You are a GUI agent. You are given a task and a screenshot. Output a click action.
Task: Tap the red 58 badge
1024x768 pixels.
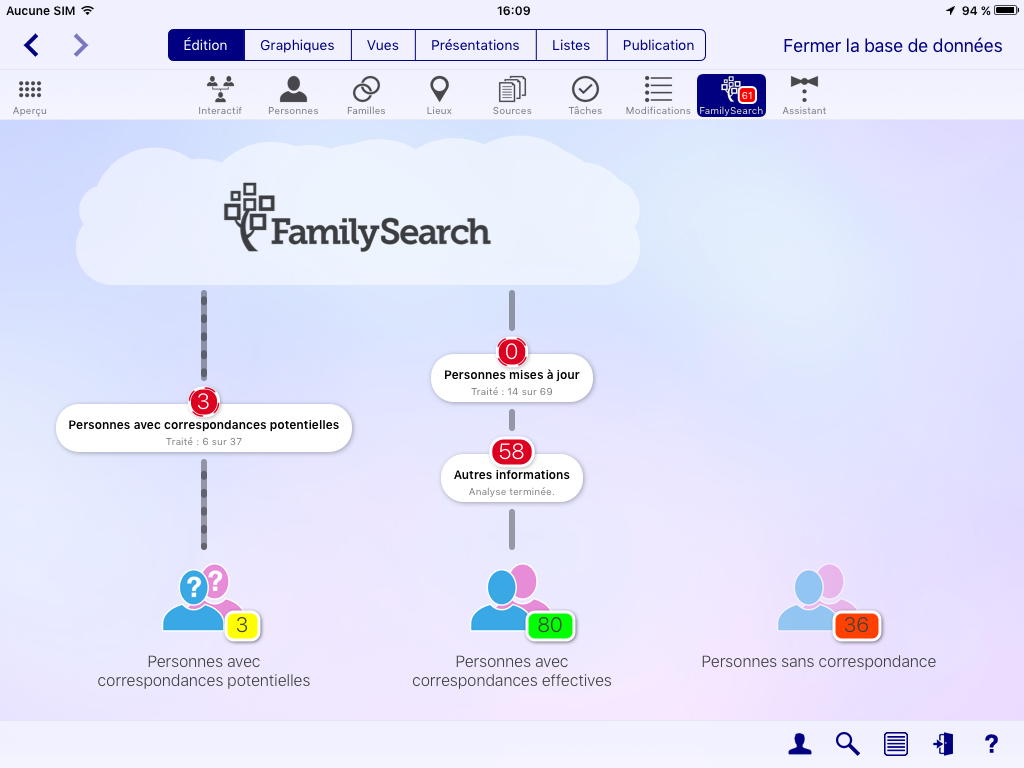pyautogui.click(x=512, y=451)
